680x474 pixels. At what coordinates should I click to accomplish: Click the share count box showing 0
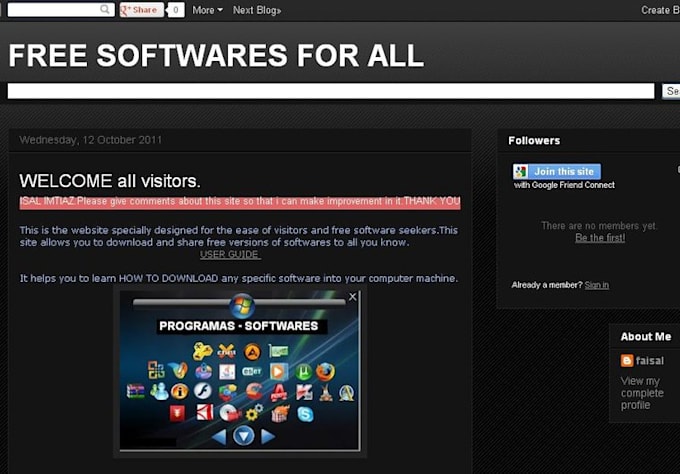[176, 10]
